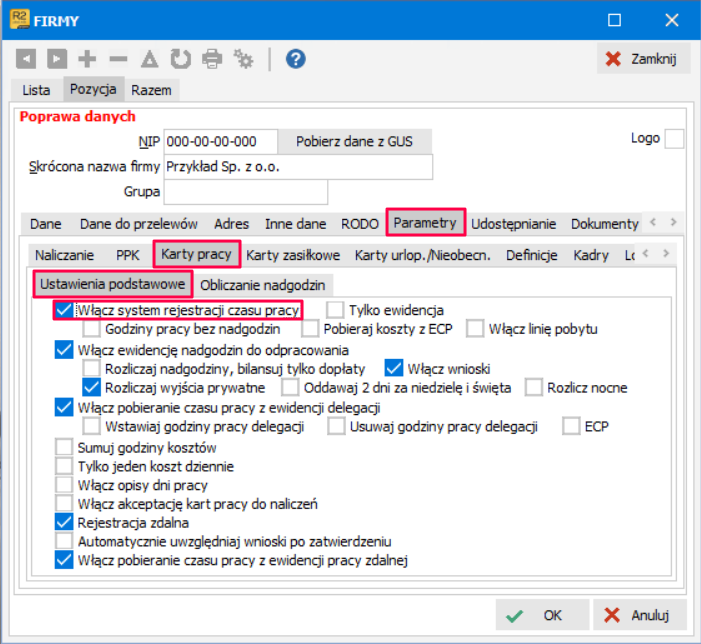The height and width of the screenshot is (644, 701).
Task: Open the Inne dane tab
Action: coord(296,224)
